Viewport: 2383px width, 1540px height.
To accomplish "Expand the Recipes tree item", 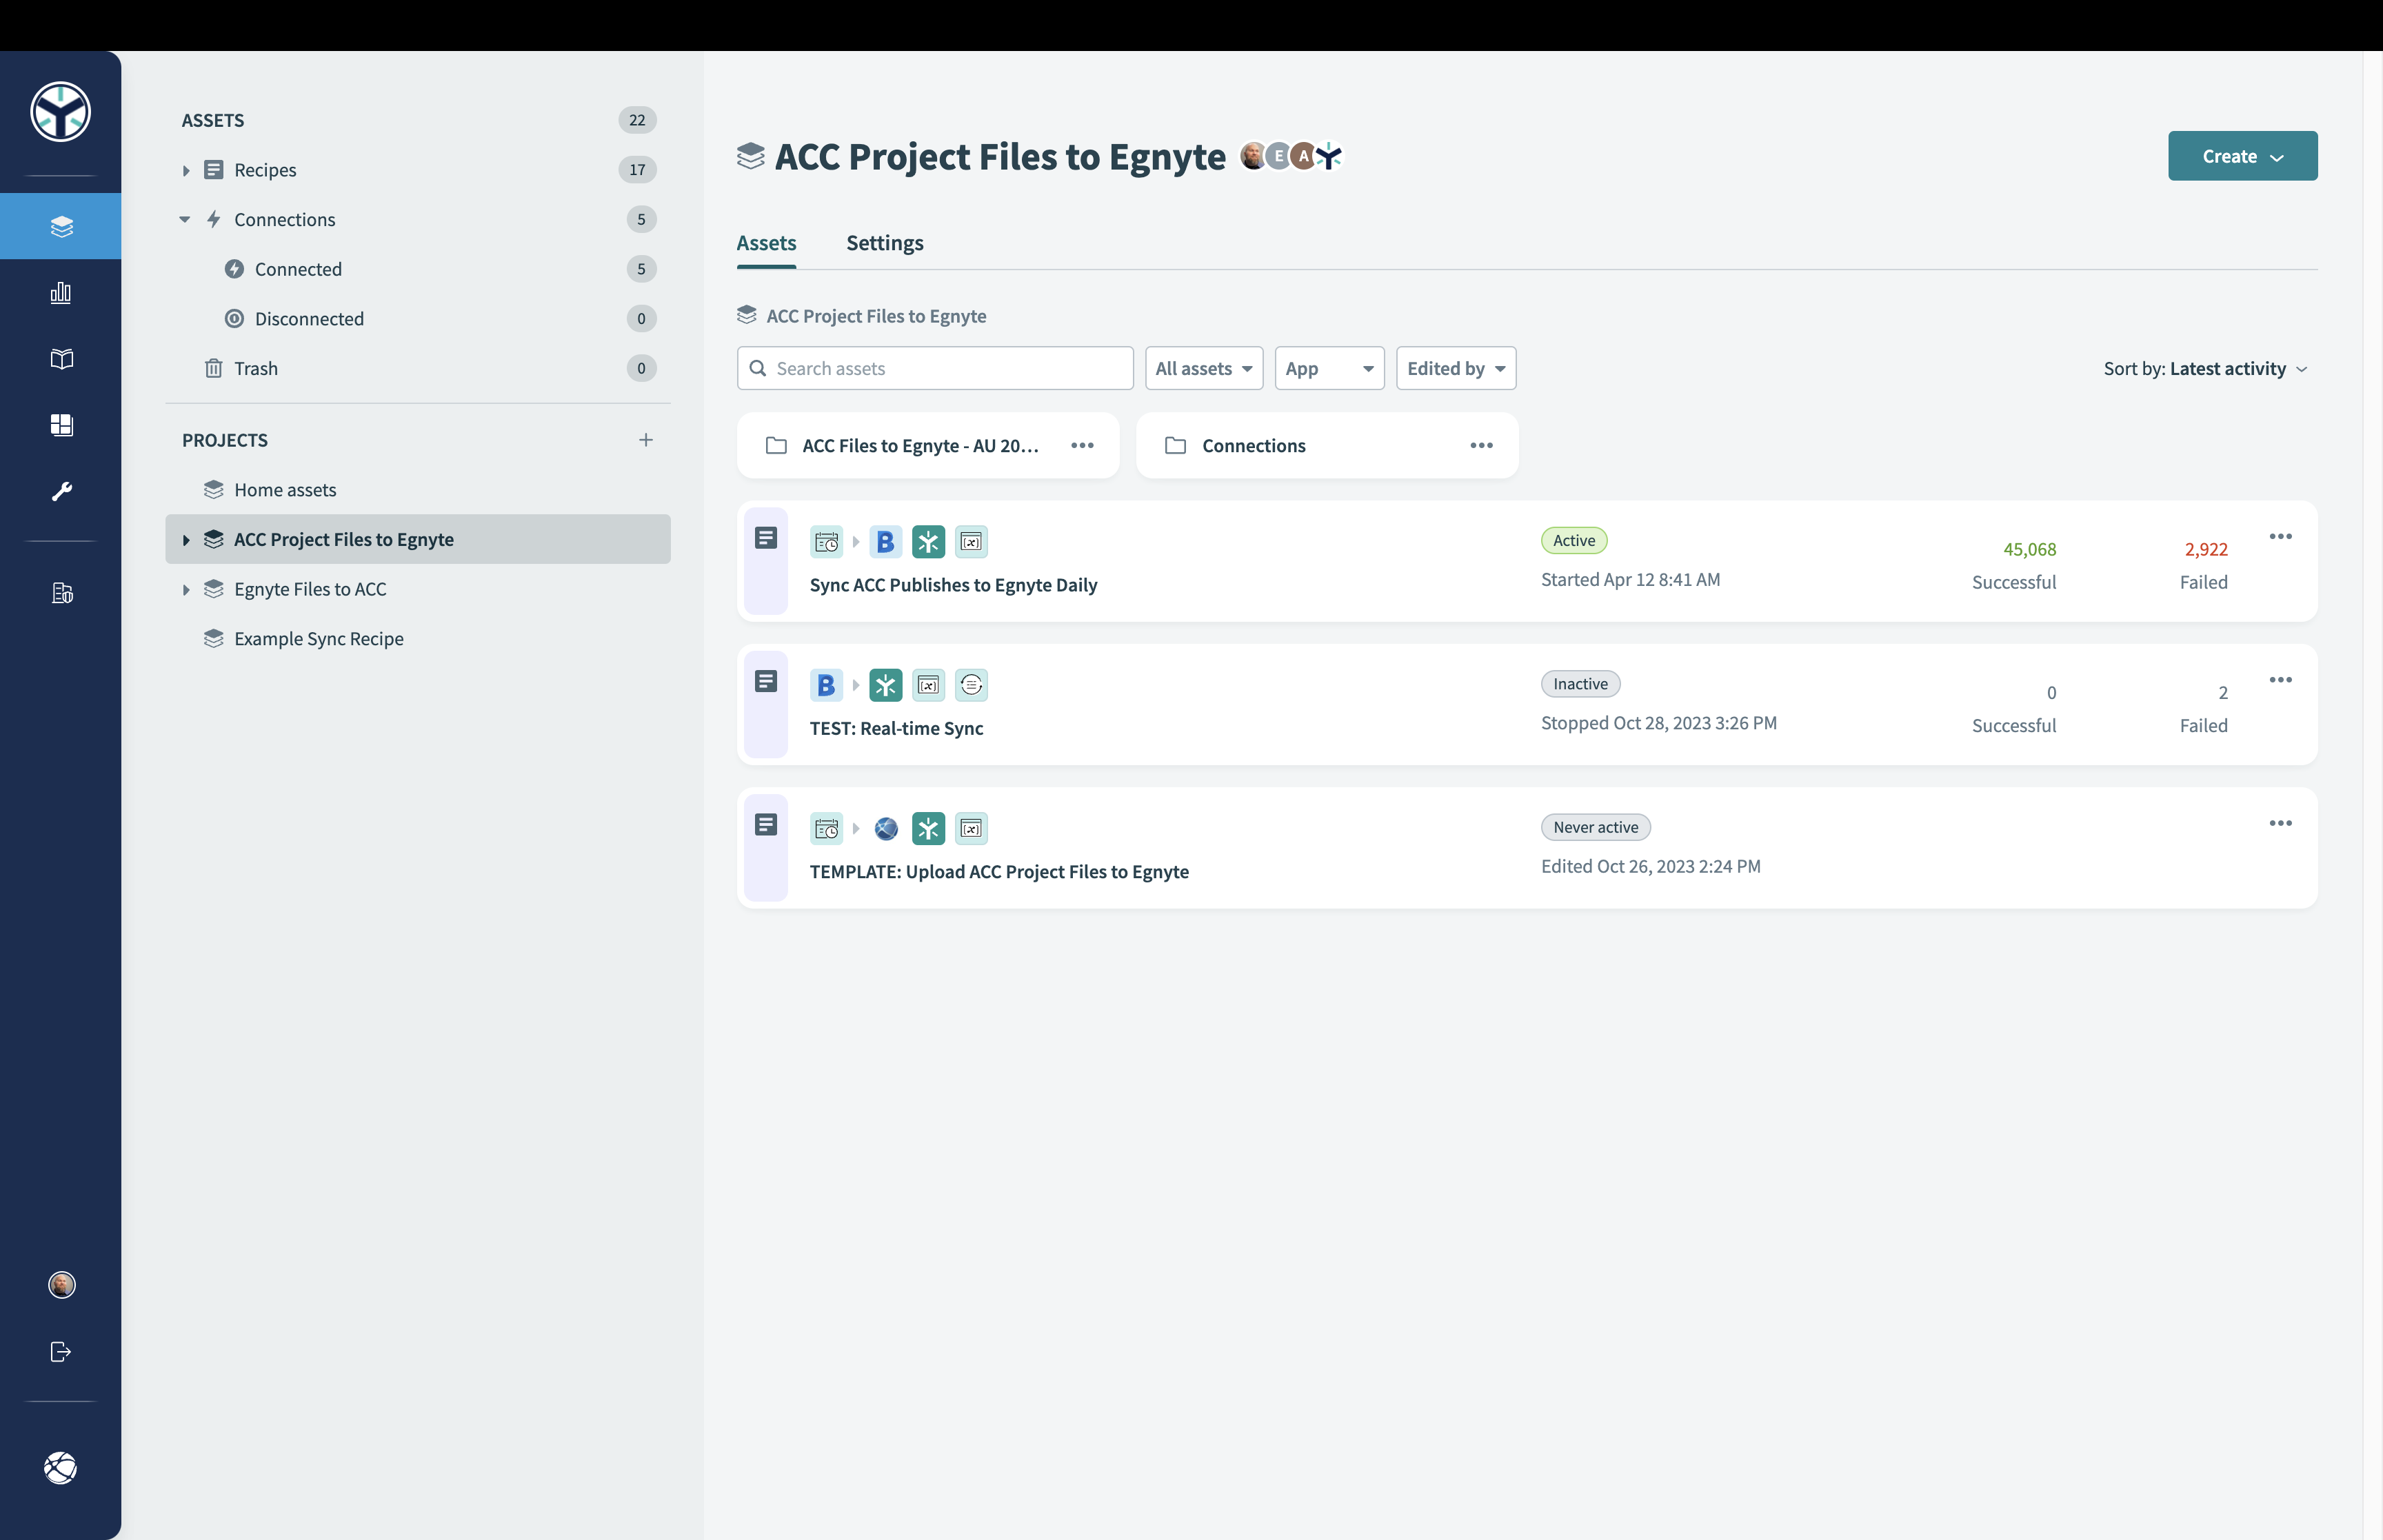I will point(186,170).
